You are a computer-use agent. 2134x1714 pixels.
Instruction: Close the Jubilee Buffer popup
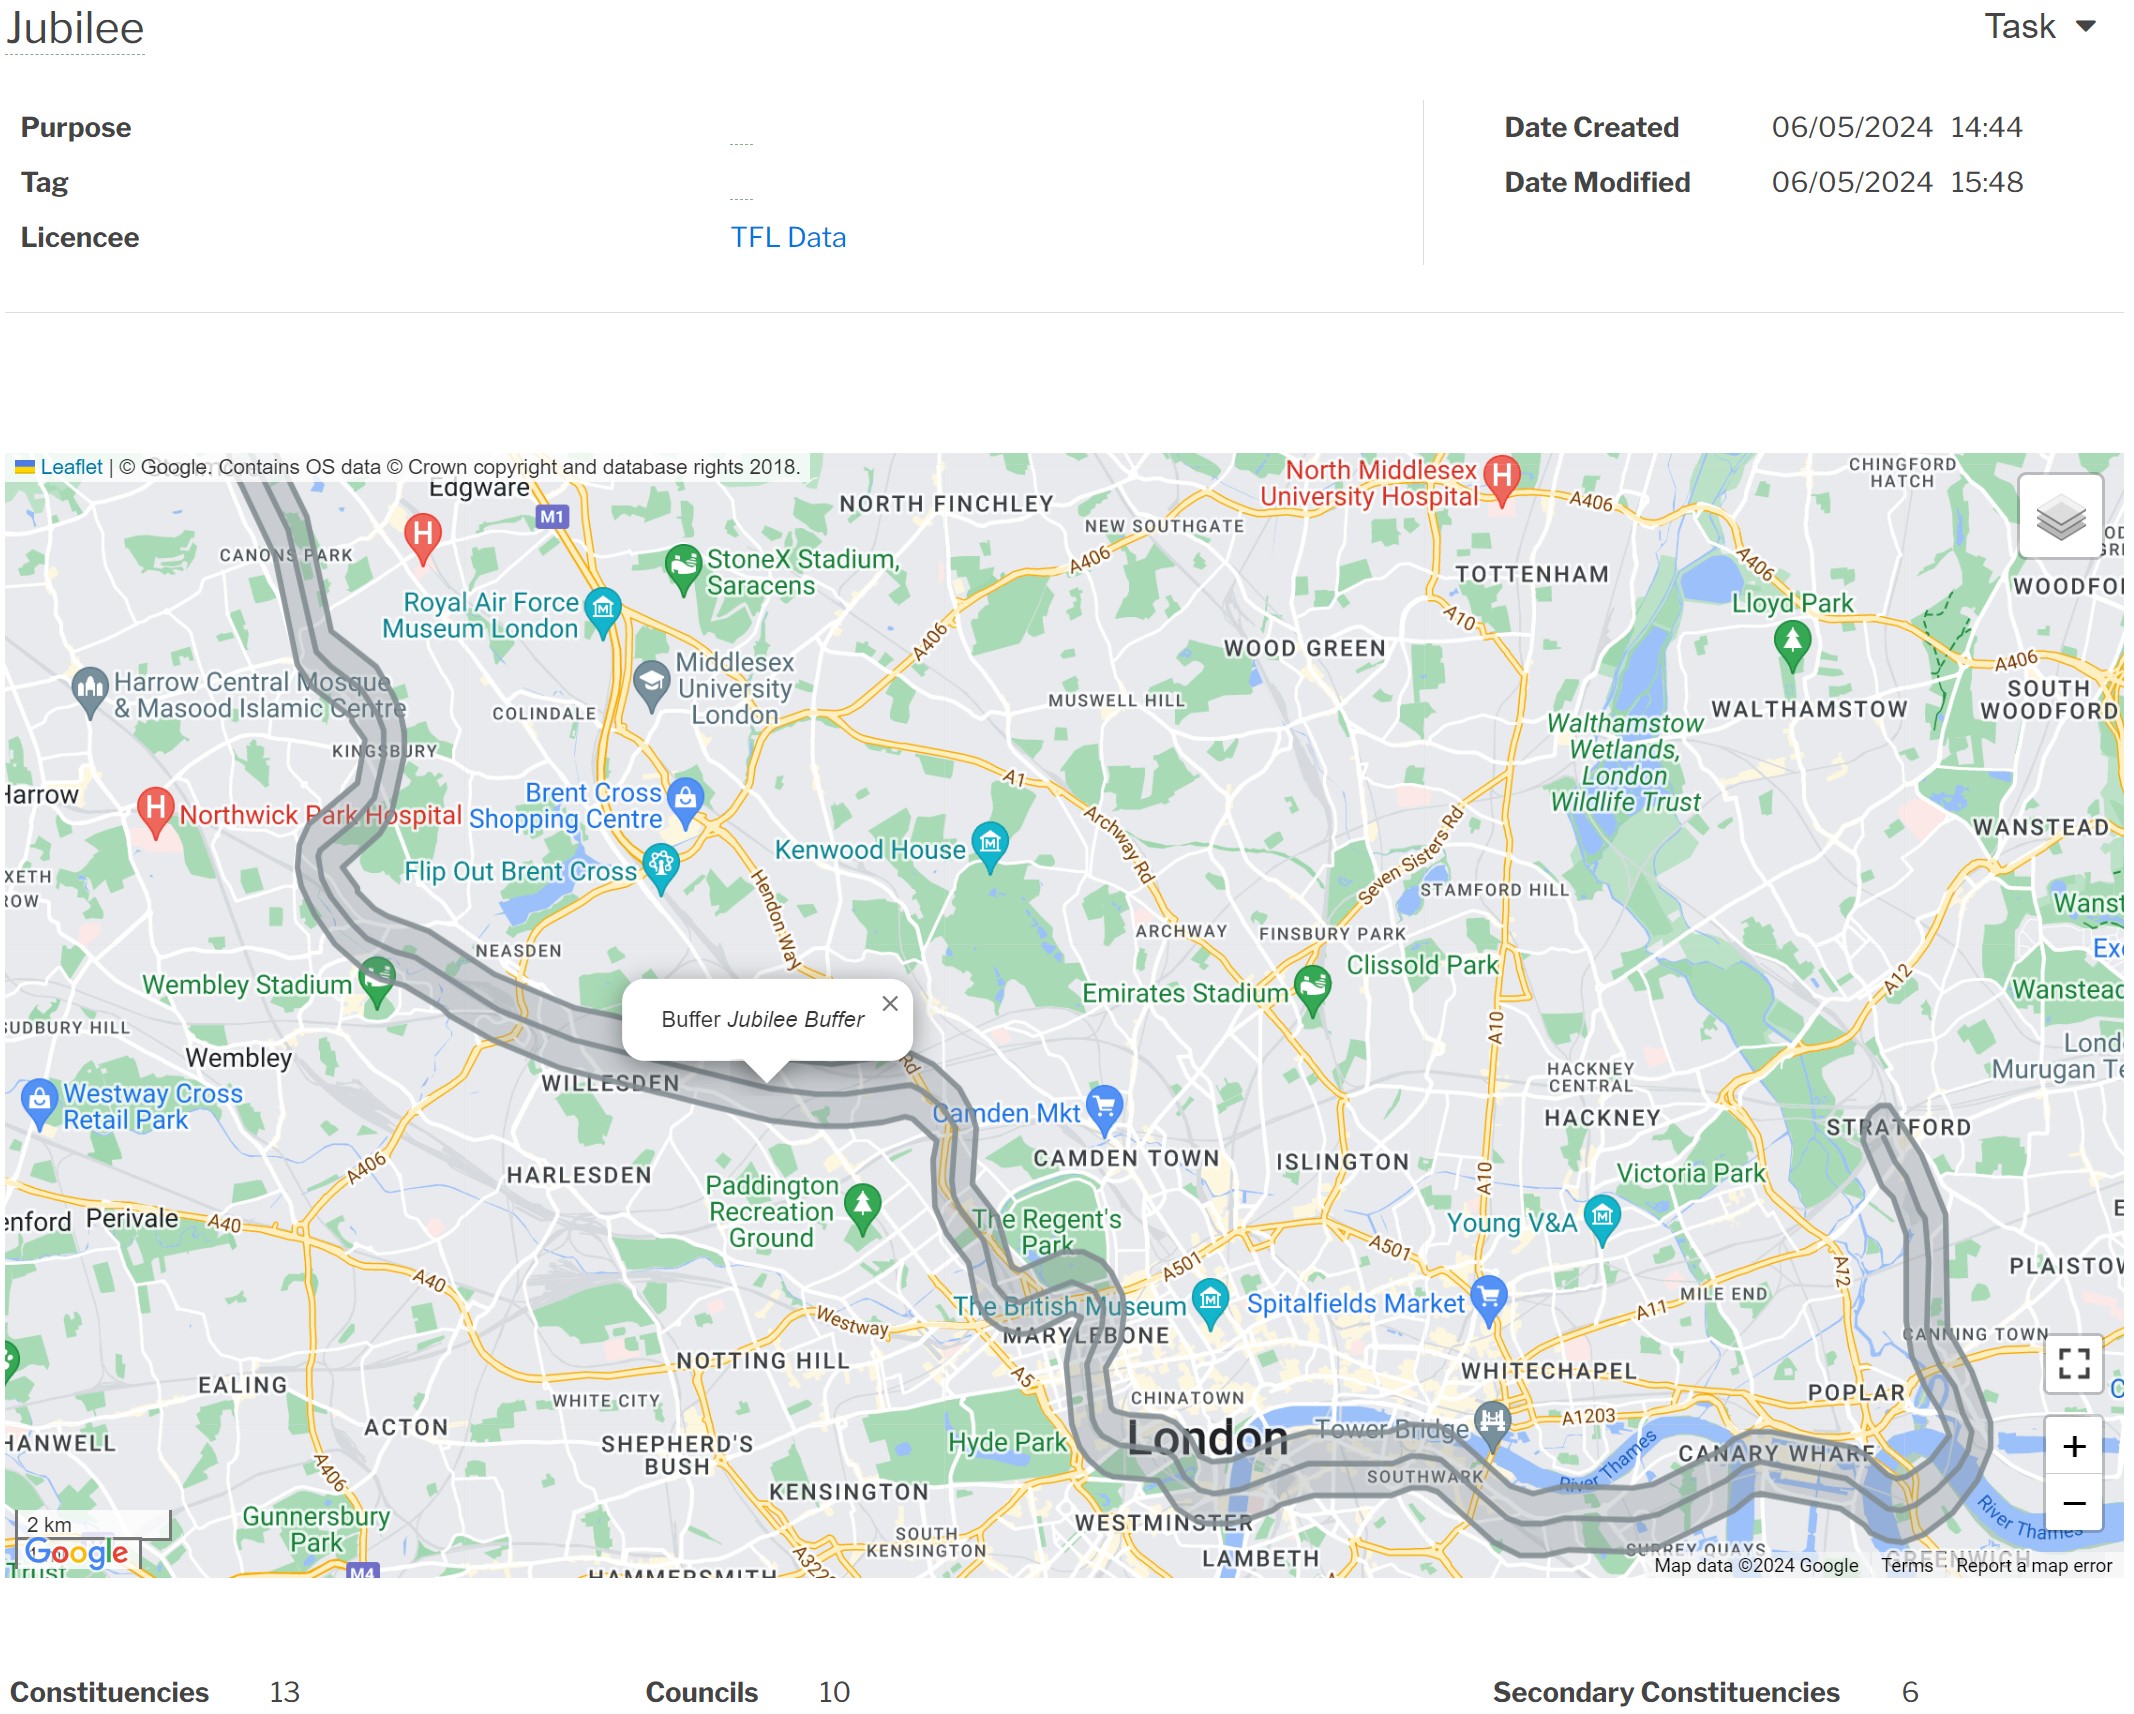[x=890, y=1004]
